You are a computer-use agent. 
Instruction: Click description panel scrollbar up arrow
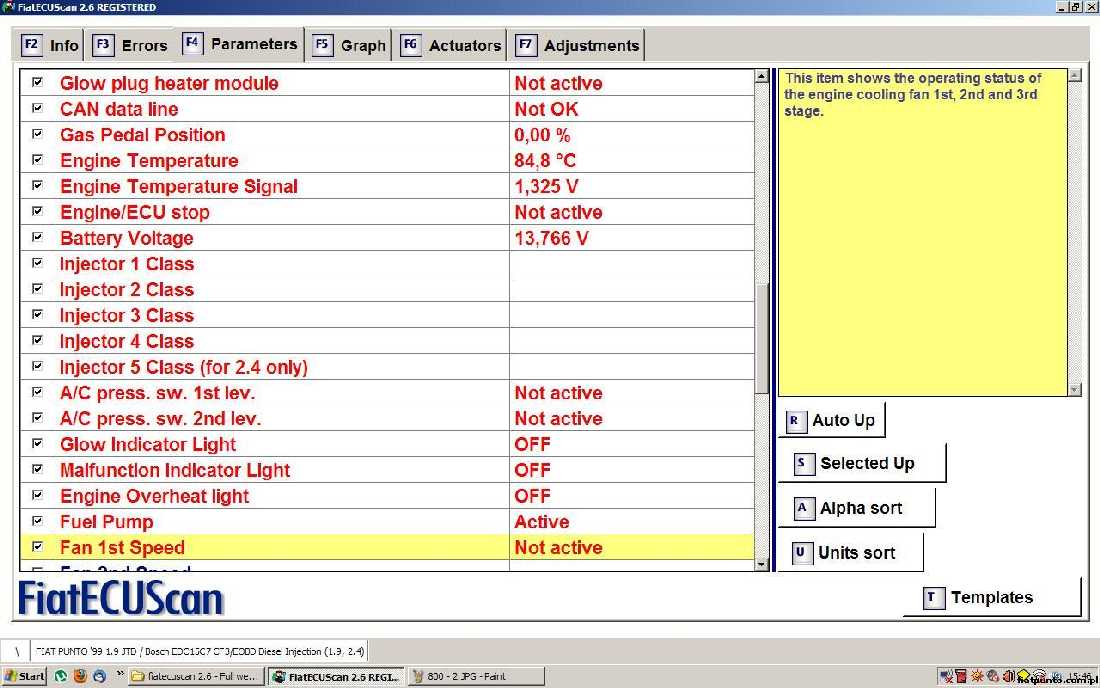click(1075, 75)
